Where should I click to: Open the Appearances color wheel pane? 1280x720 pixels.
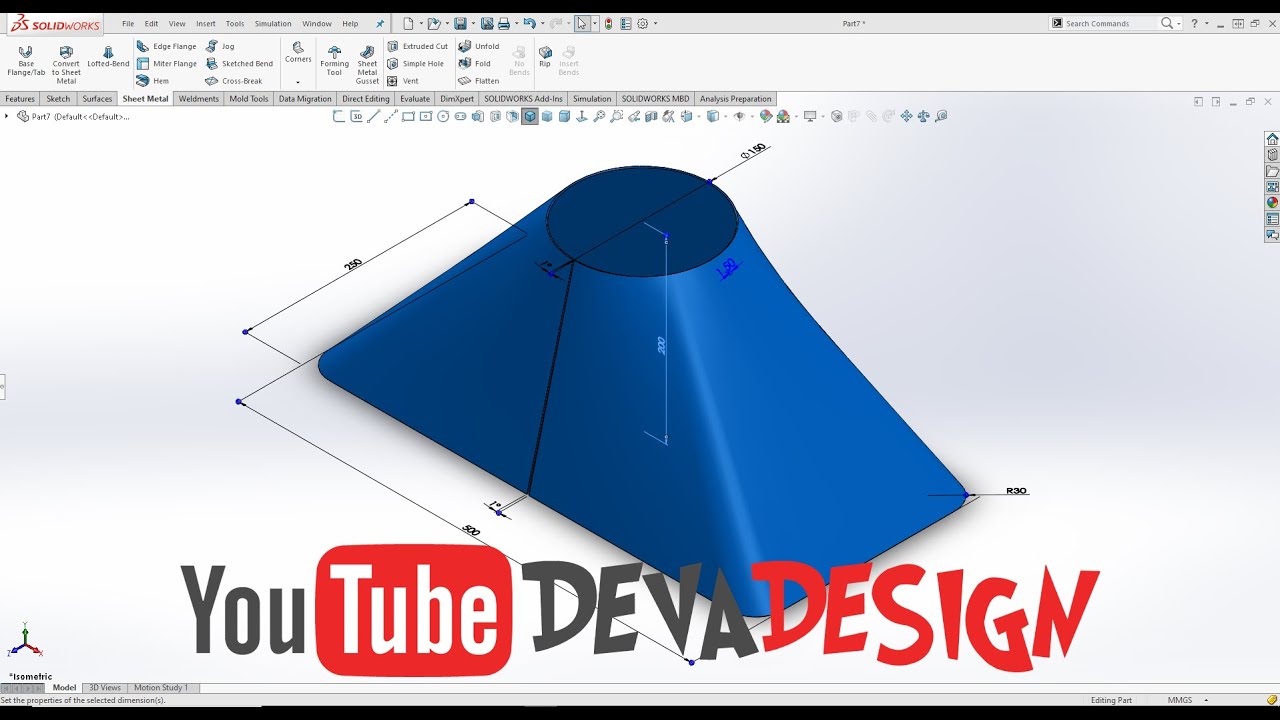point(1272,203)
